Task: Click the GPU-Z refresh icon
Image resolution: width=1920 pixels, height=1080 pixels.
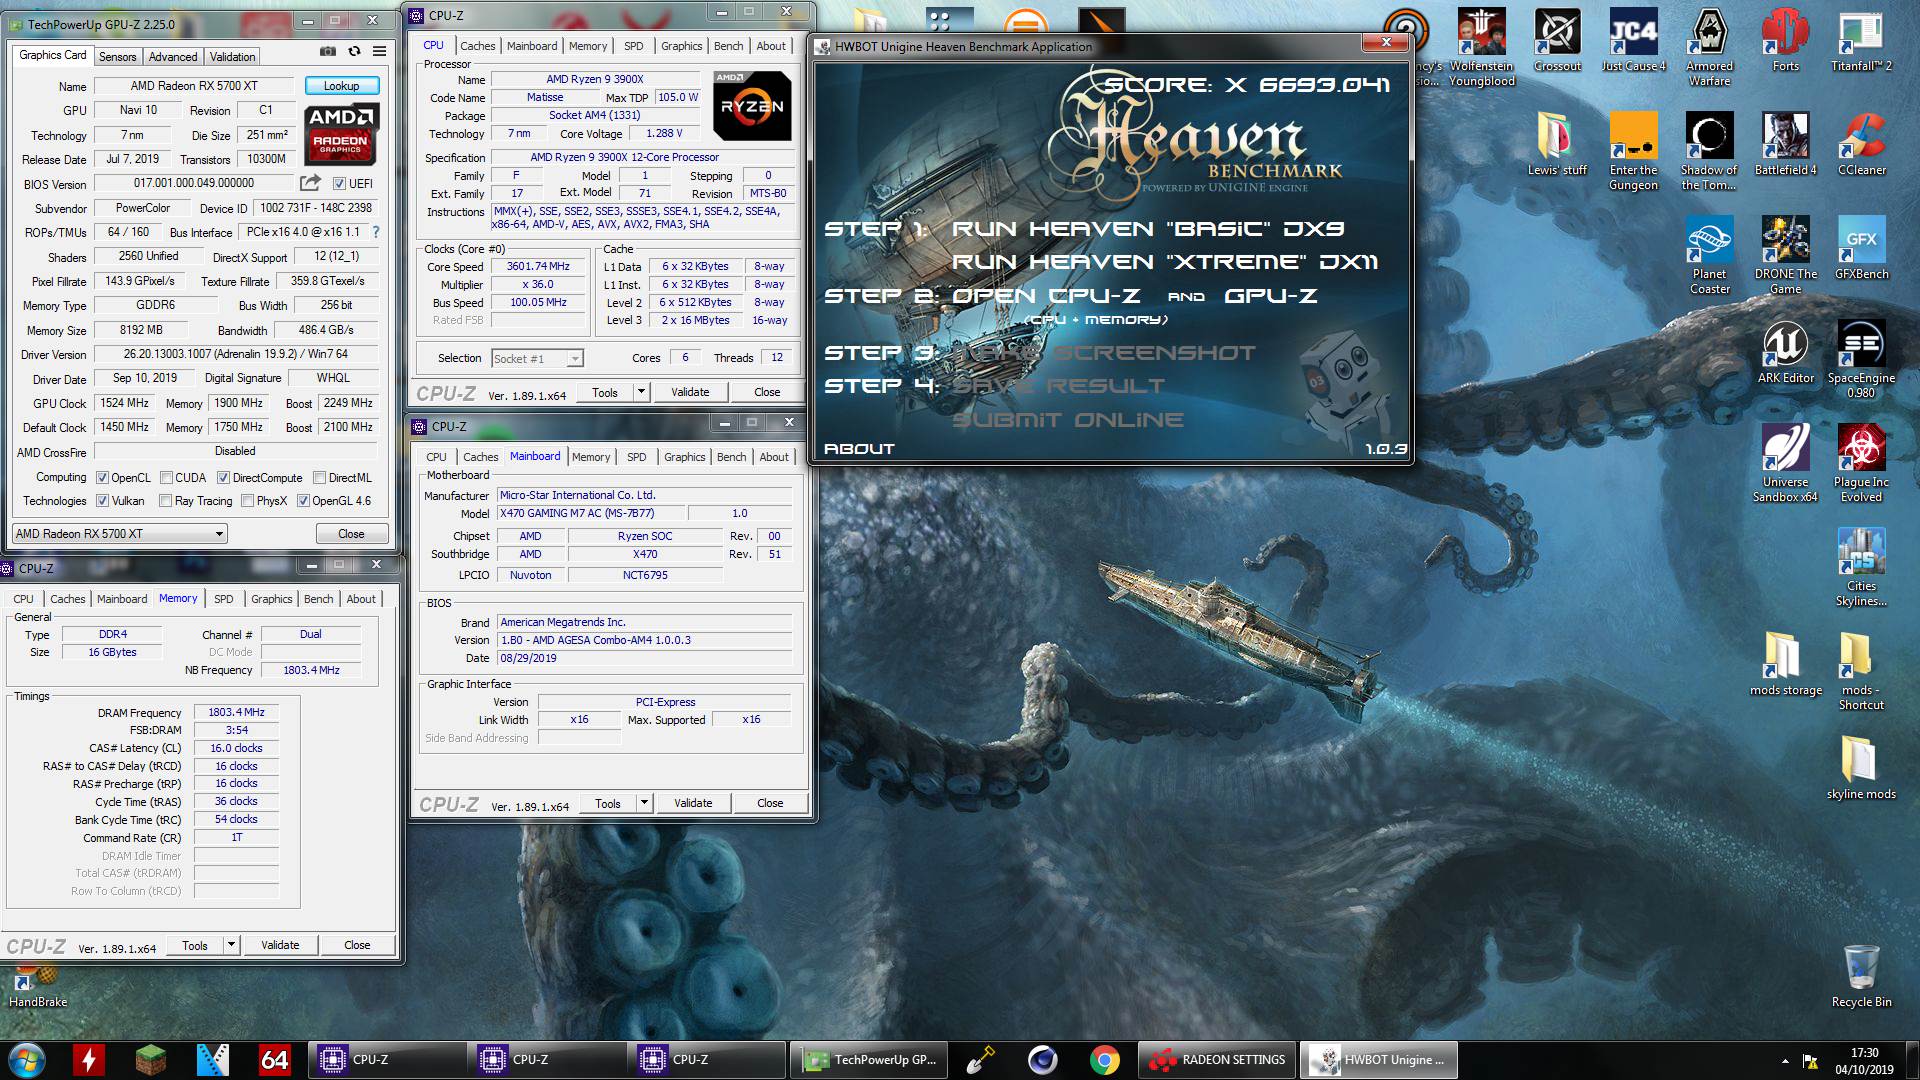Action: pos(354,51)
